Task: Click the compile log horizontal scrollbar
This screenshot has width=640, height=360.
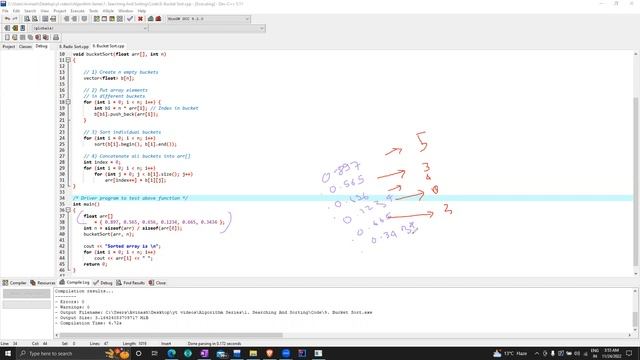Action: 343,335
